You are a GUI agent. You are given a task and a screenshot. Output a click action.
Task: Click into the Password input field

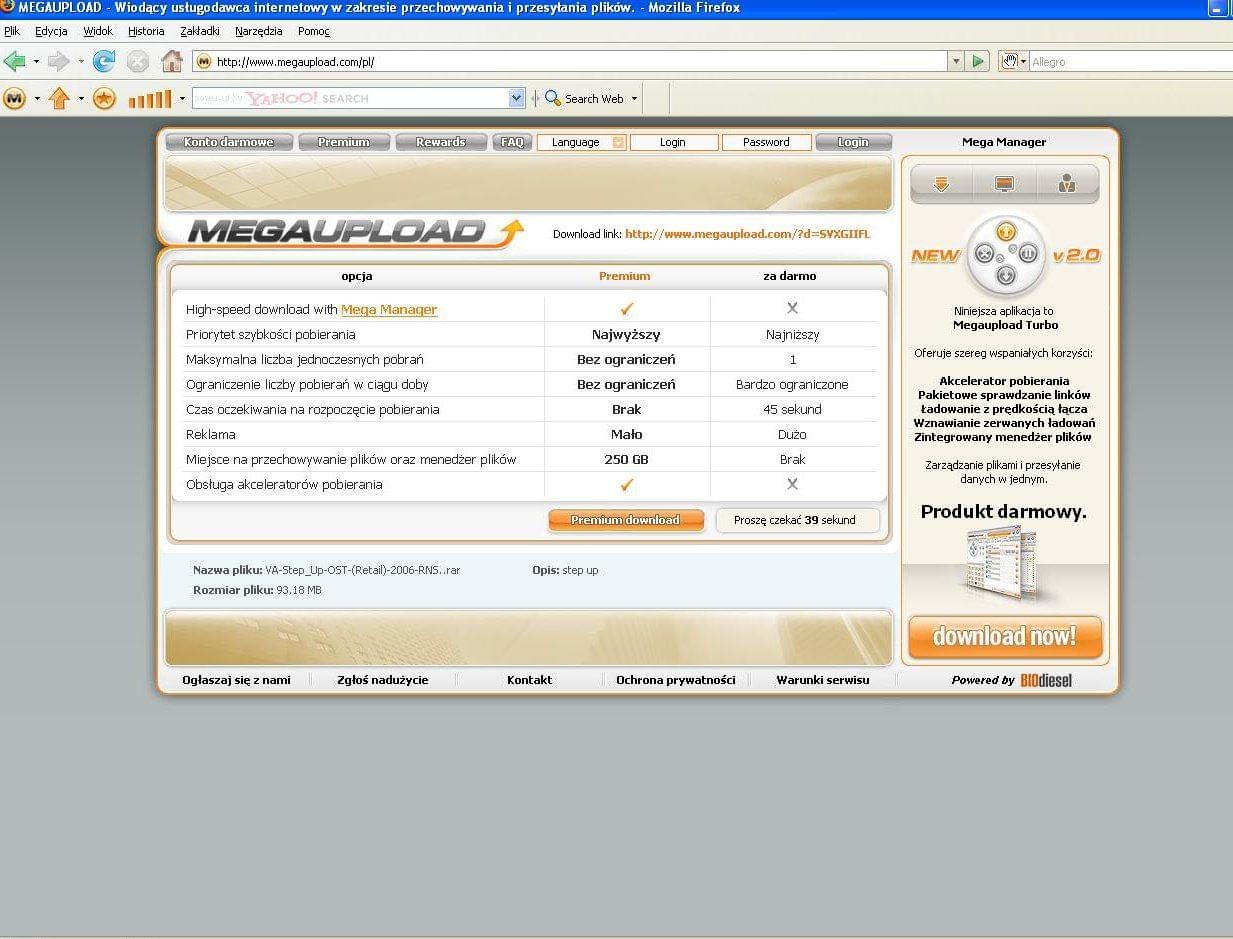pyautogui.click(x=766, y=142)
